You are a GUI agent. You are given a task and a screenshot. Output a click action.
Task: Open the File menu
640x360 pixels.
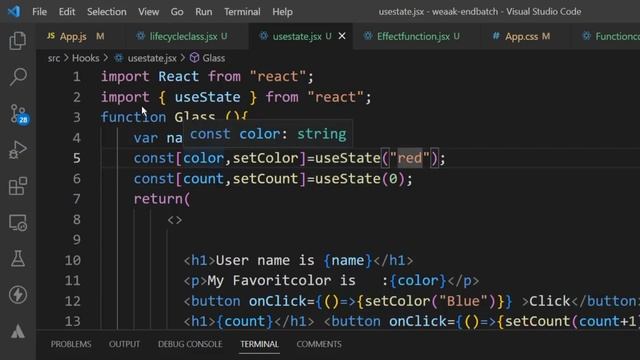(x=40, y=11)
